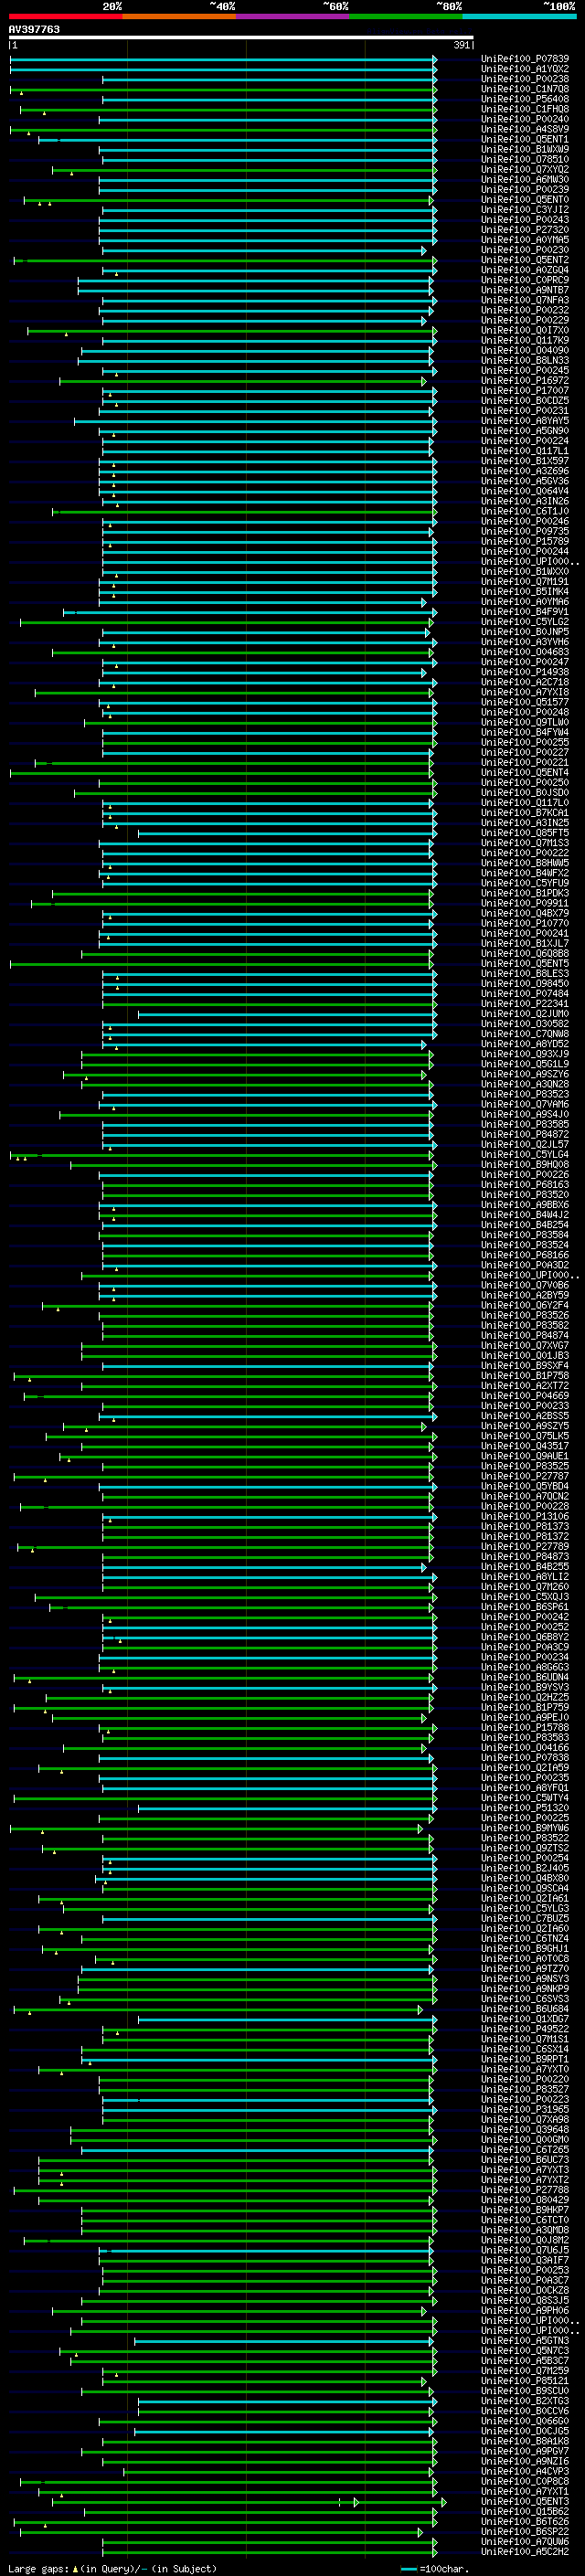Viewport: 585px width, 2576px height.
Task: Click the UniRef100_A4S8V9 label
Action: pos(525,129)
